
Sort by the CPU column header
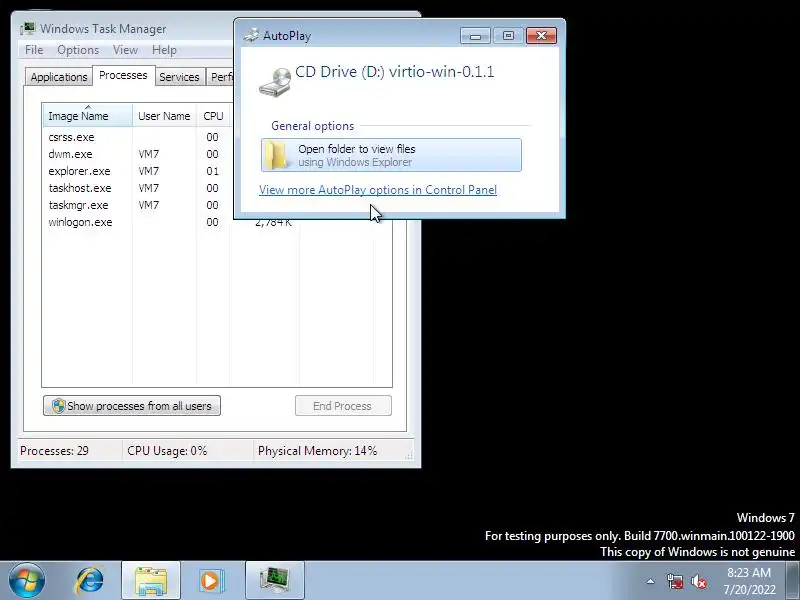tap(213, 116)
